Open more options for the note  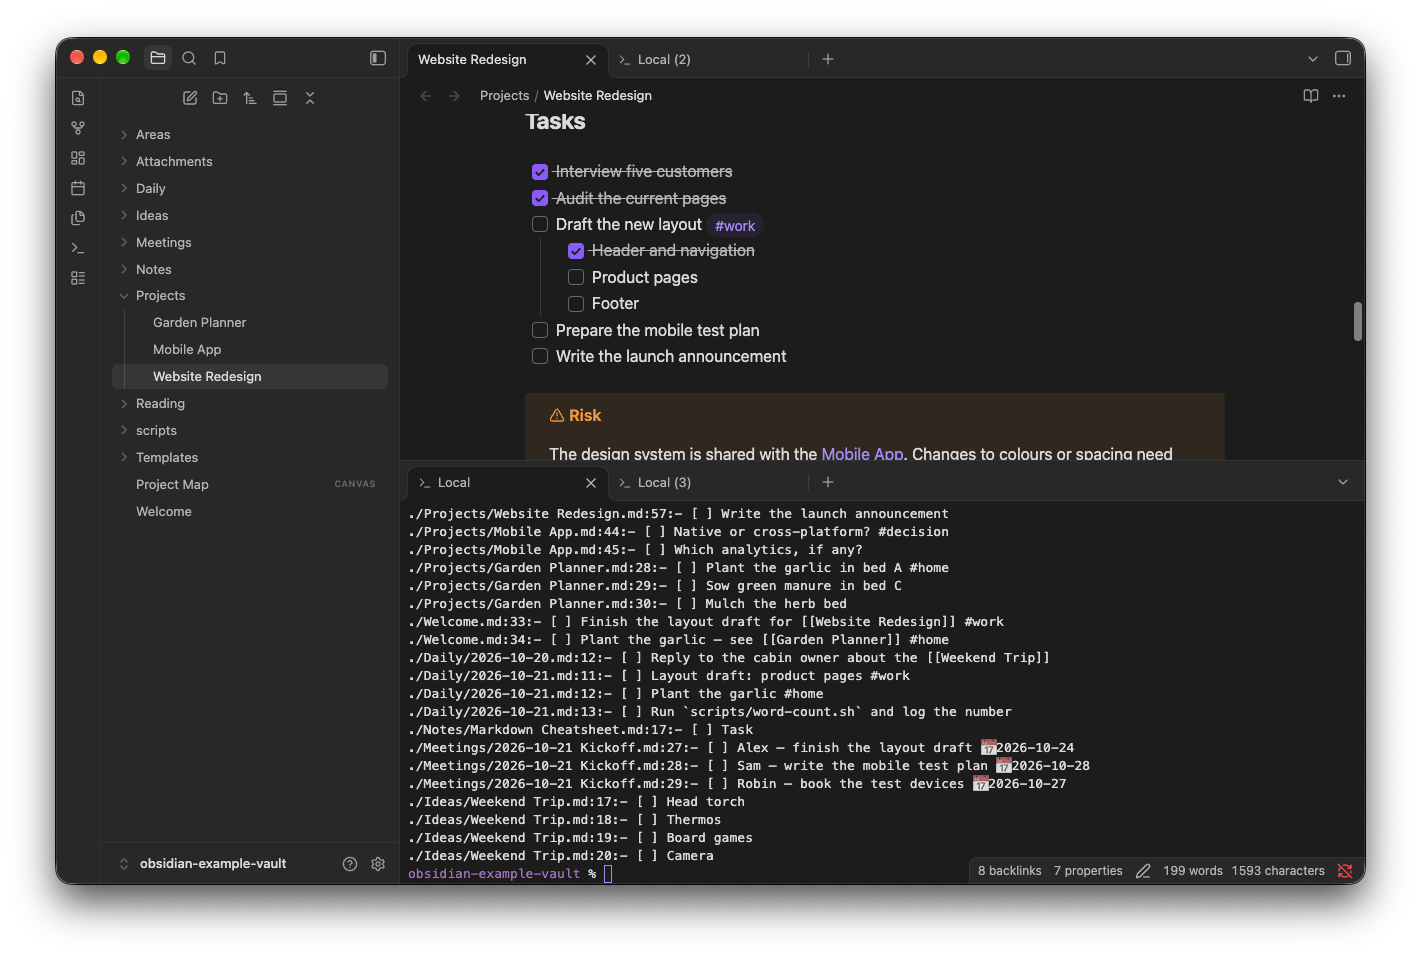click(1339, 96)
